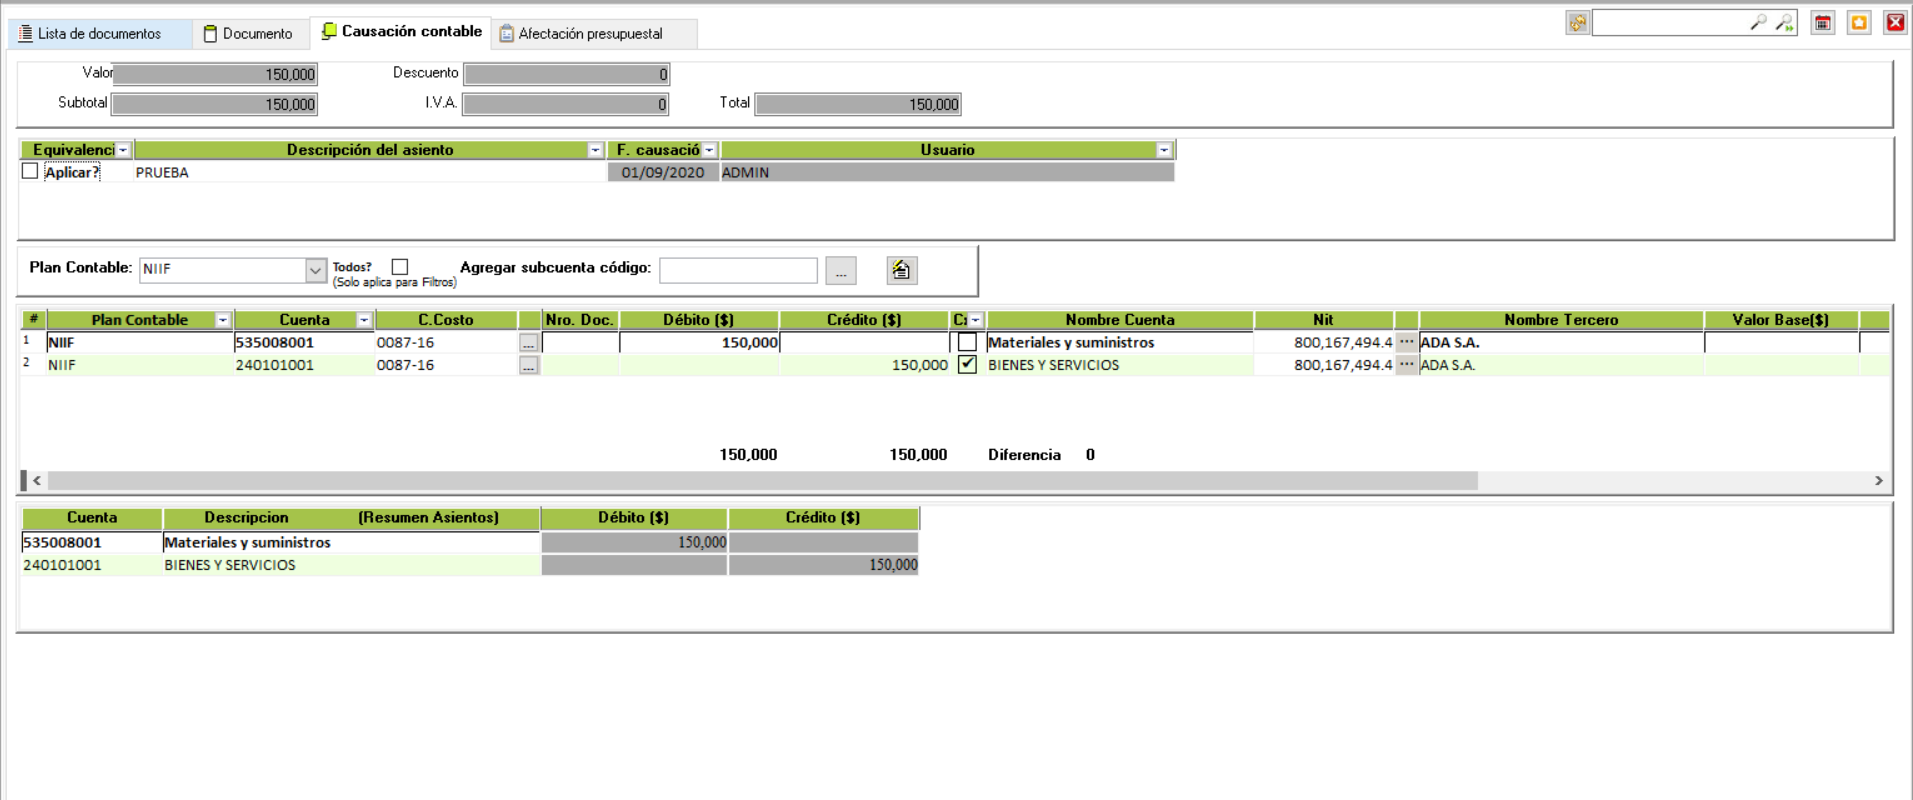Open the red calendar icon

pos(1823,23)
